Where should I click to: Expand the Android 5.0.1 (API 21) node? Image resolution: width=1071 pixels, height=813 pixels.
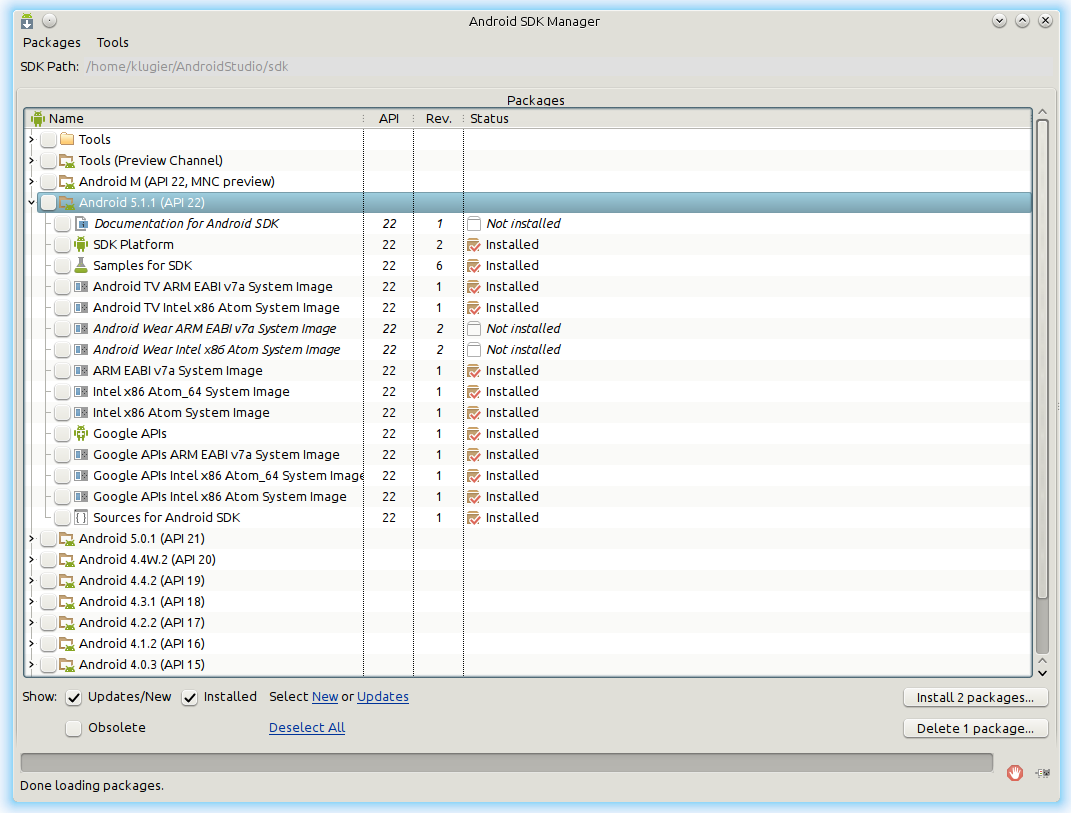[x=31, y=539]
